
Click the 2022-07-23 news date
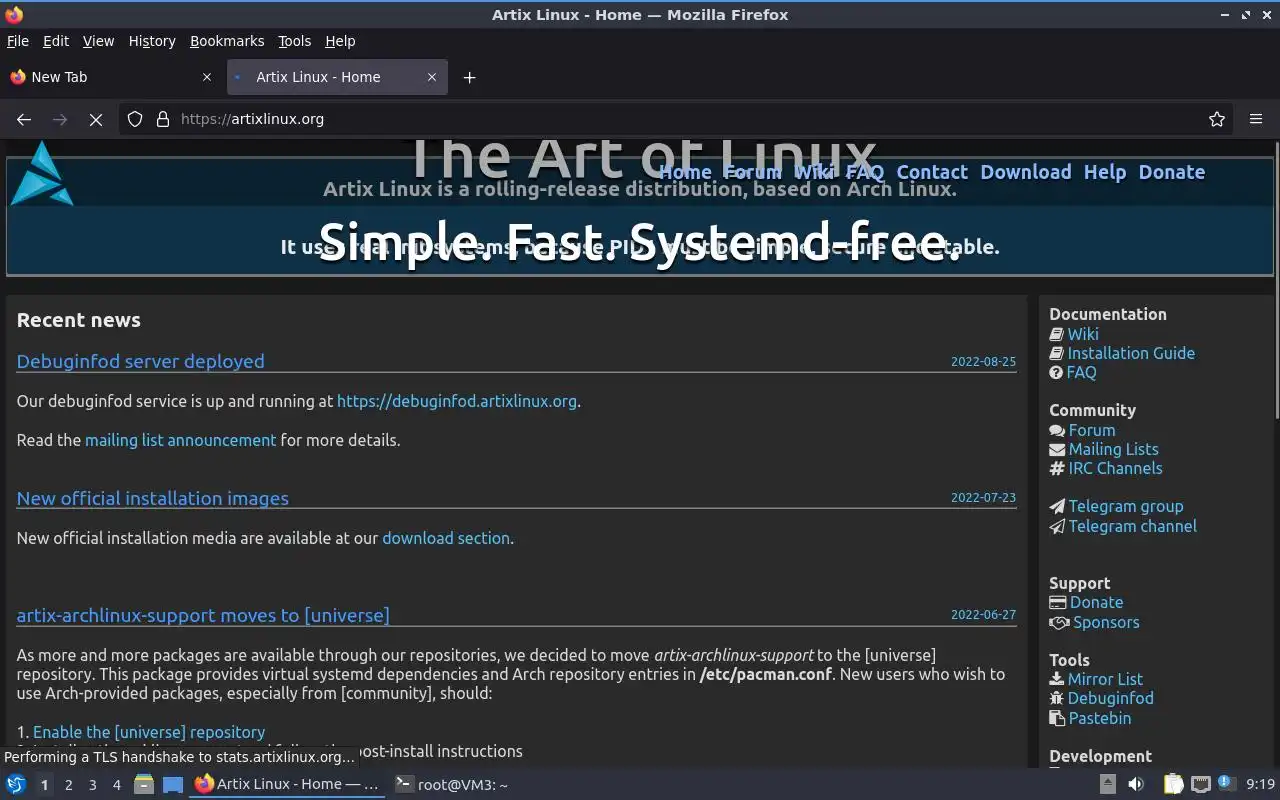click(x=983, y=498)
